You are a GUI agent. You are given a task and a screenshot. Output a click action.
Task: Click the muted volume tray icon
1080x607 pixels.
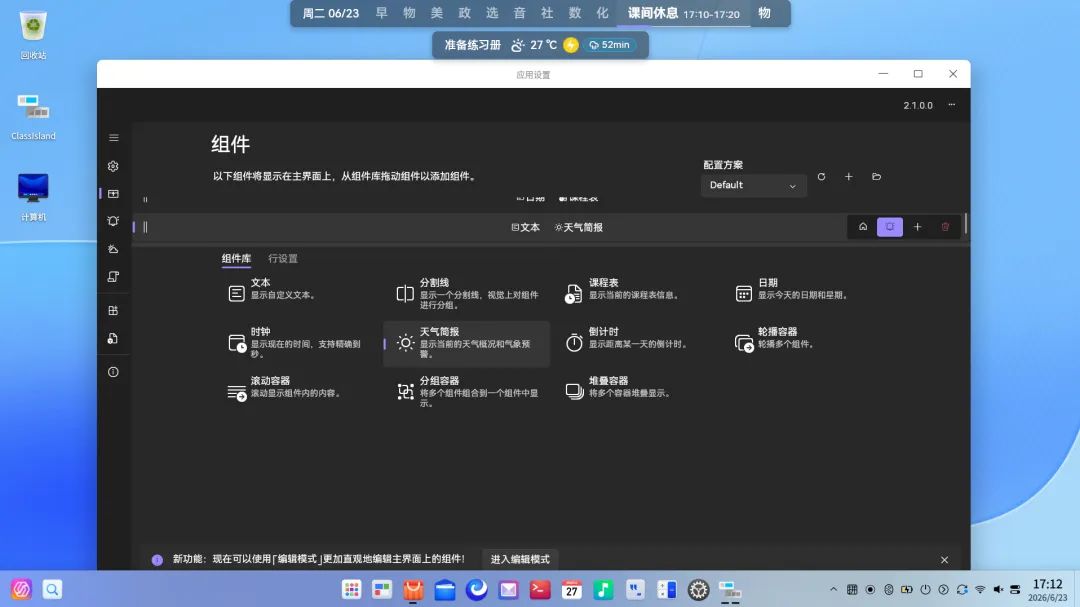998,590
